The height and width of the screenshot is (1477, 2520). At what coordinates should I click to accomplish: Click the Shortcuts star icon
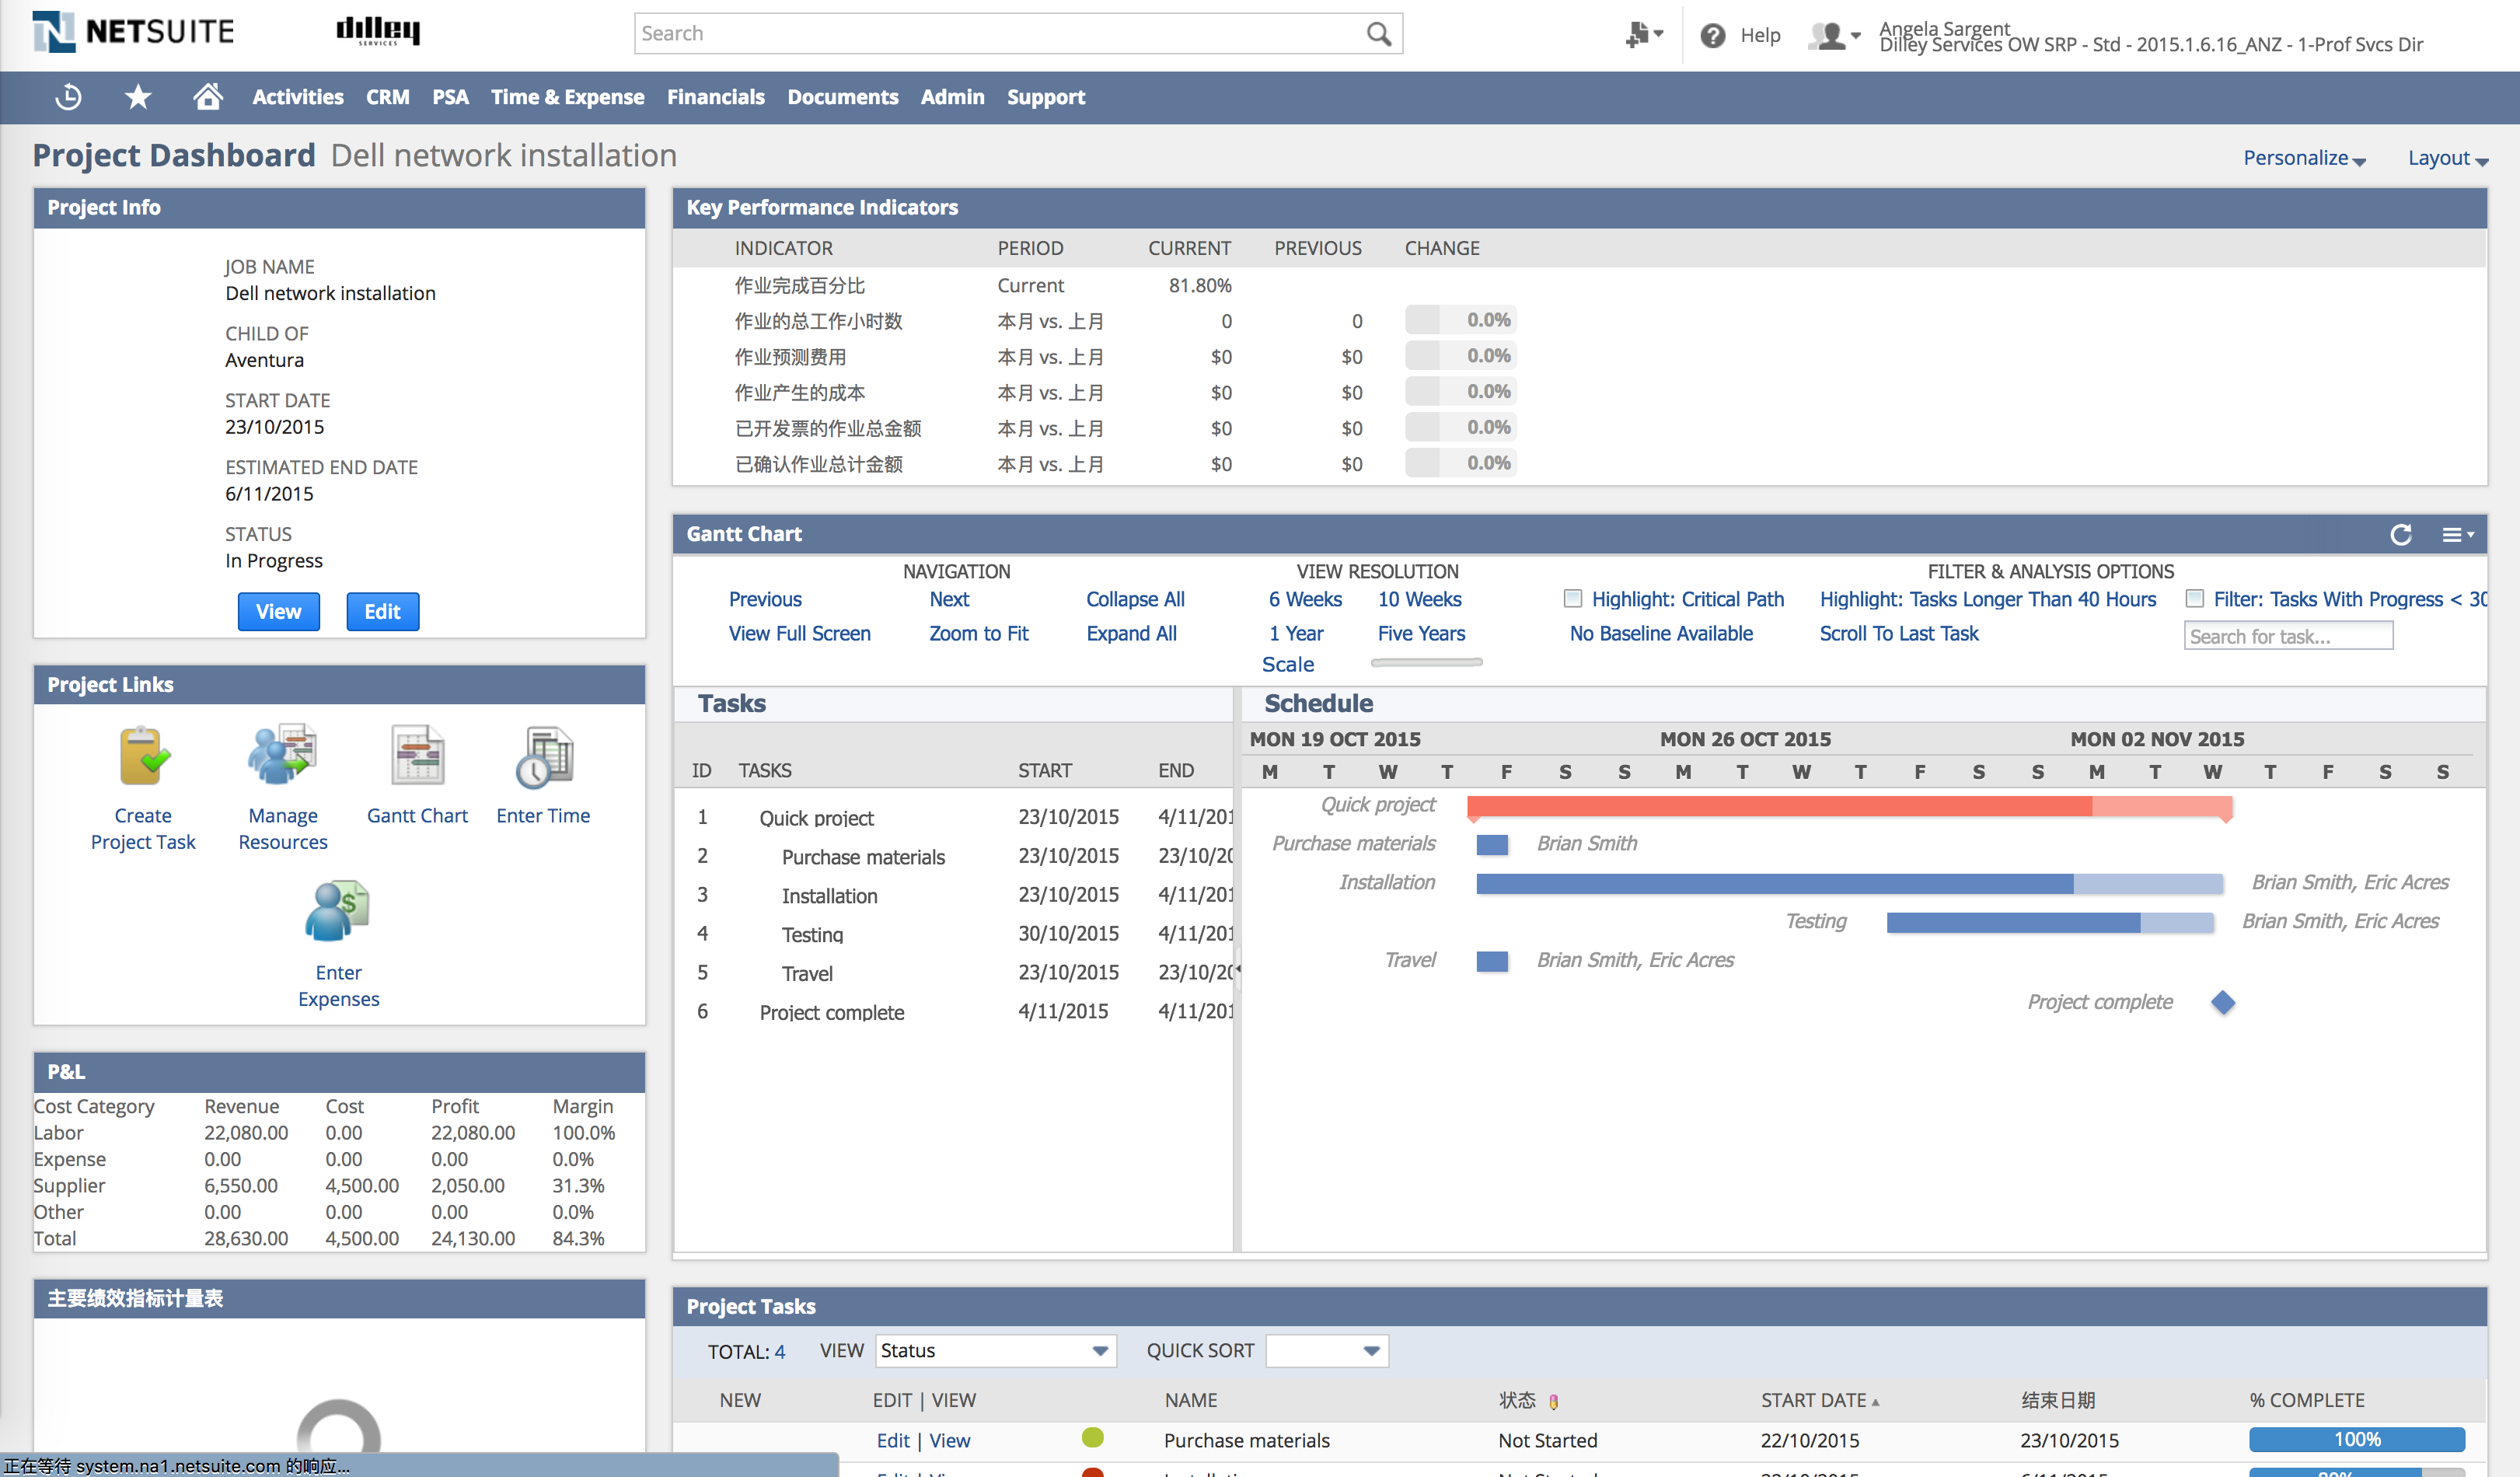tap(138, 97)
